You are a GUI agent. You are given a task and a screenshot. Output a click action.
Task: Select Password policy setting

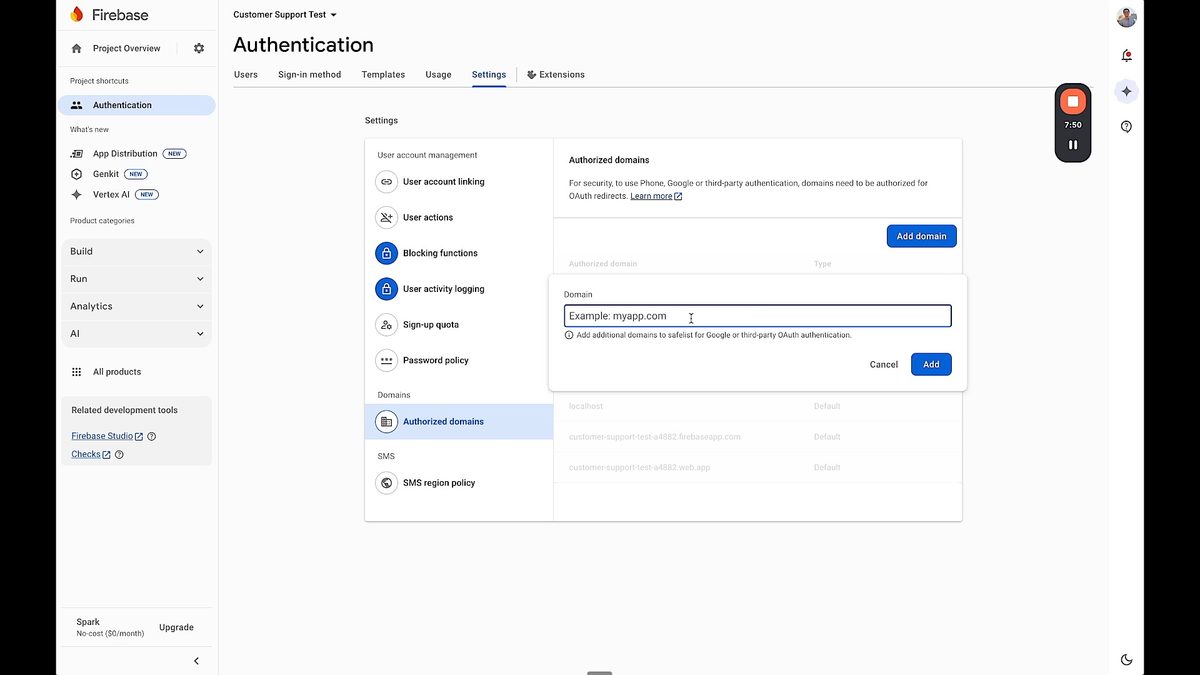(x=459, y=360)
